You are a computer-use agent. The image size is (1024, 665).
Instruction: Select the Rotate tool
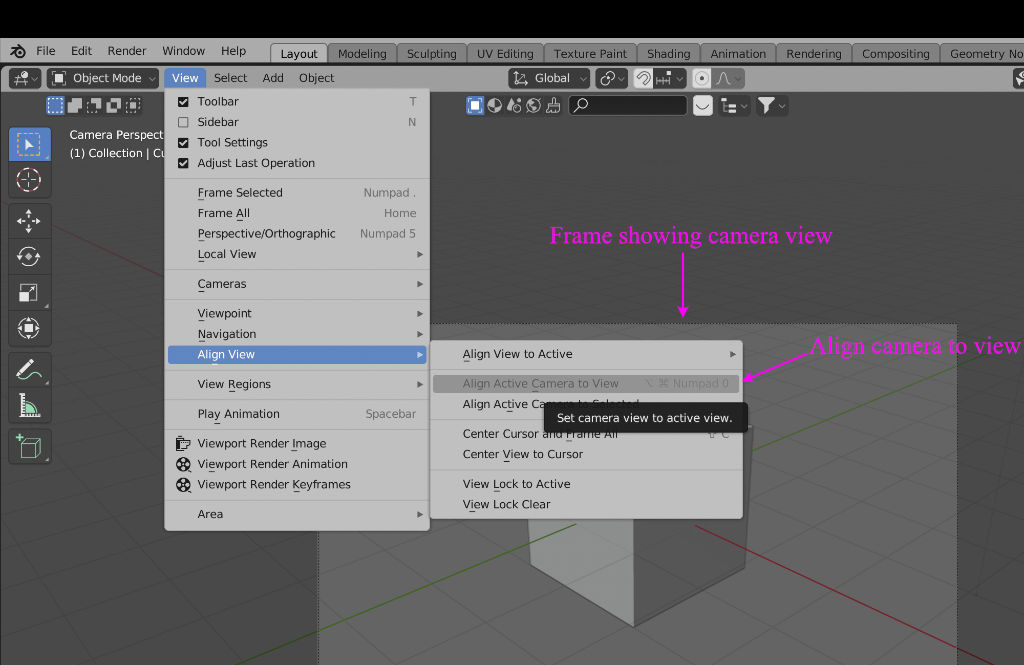[x=29, y=257]
